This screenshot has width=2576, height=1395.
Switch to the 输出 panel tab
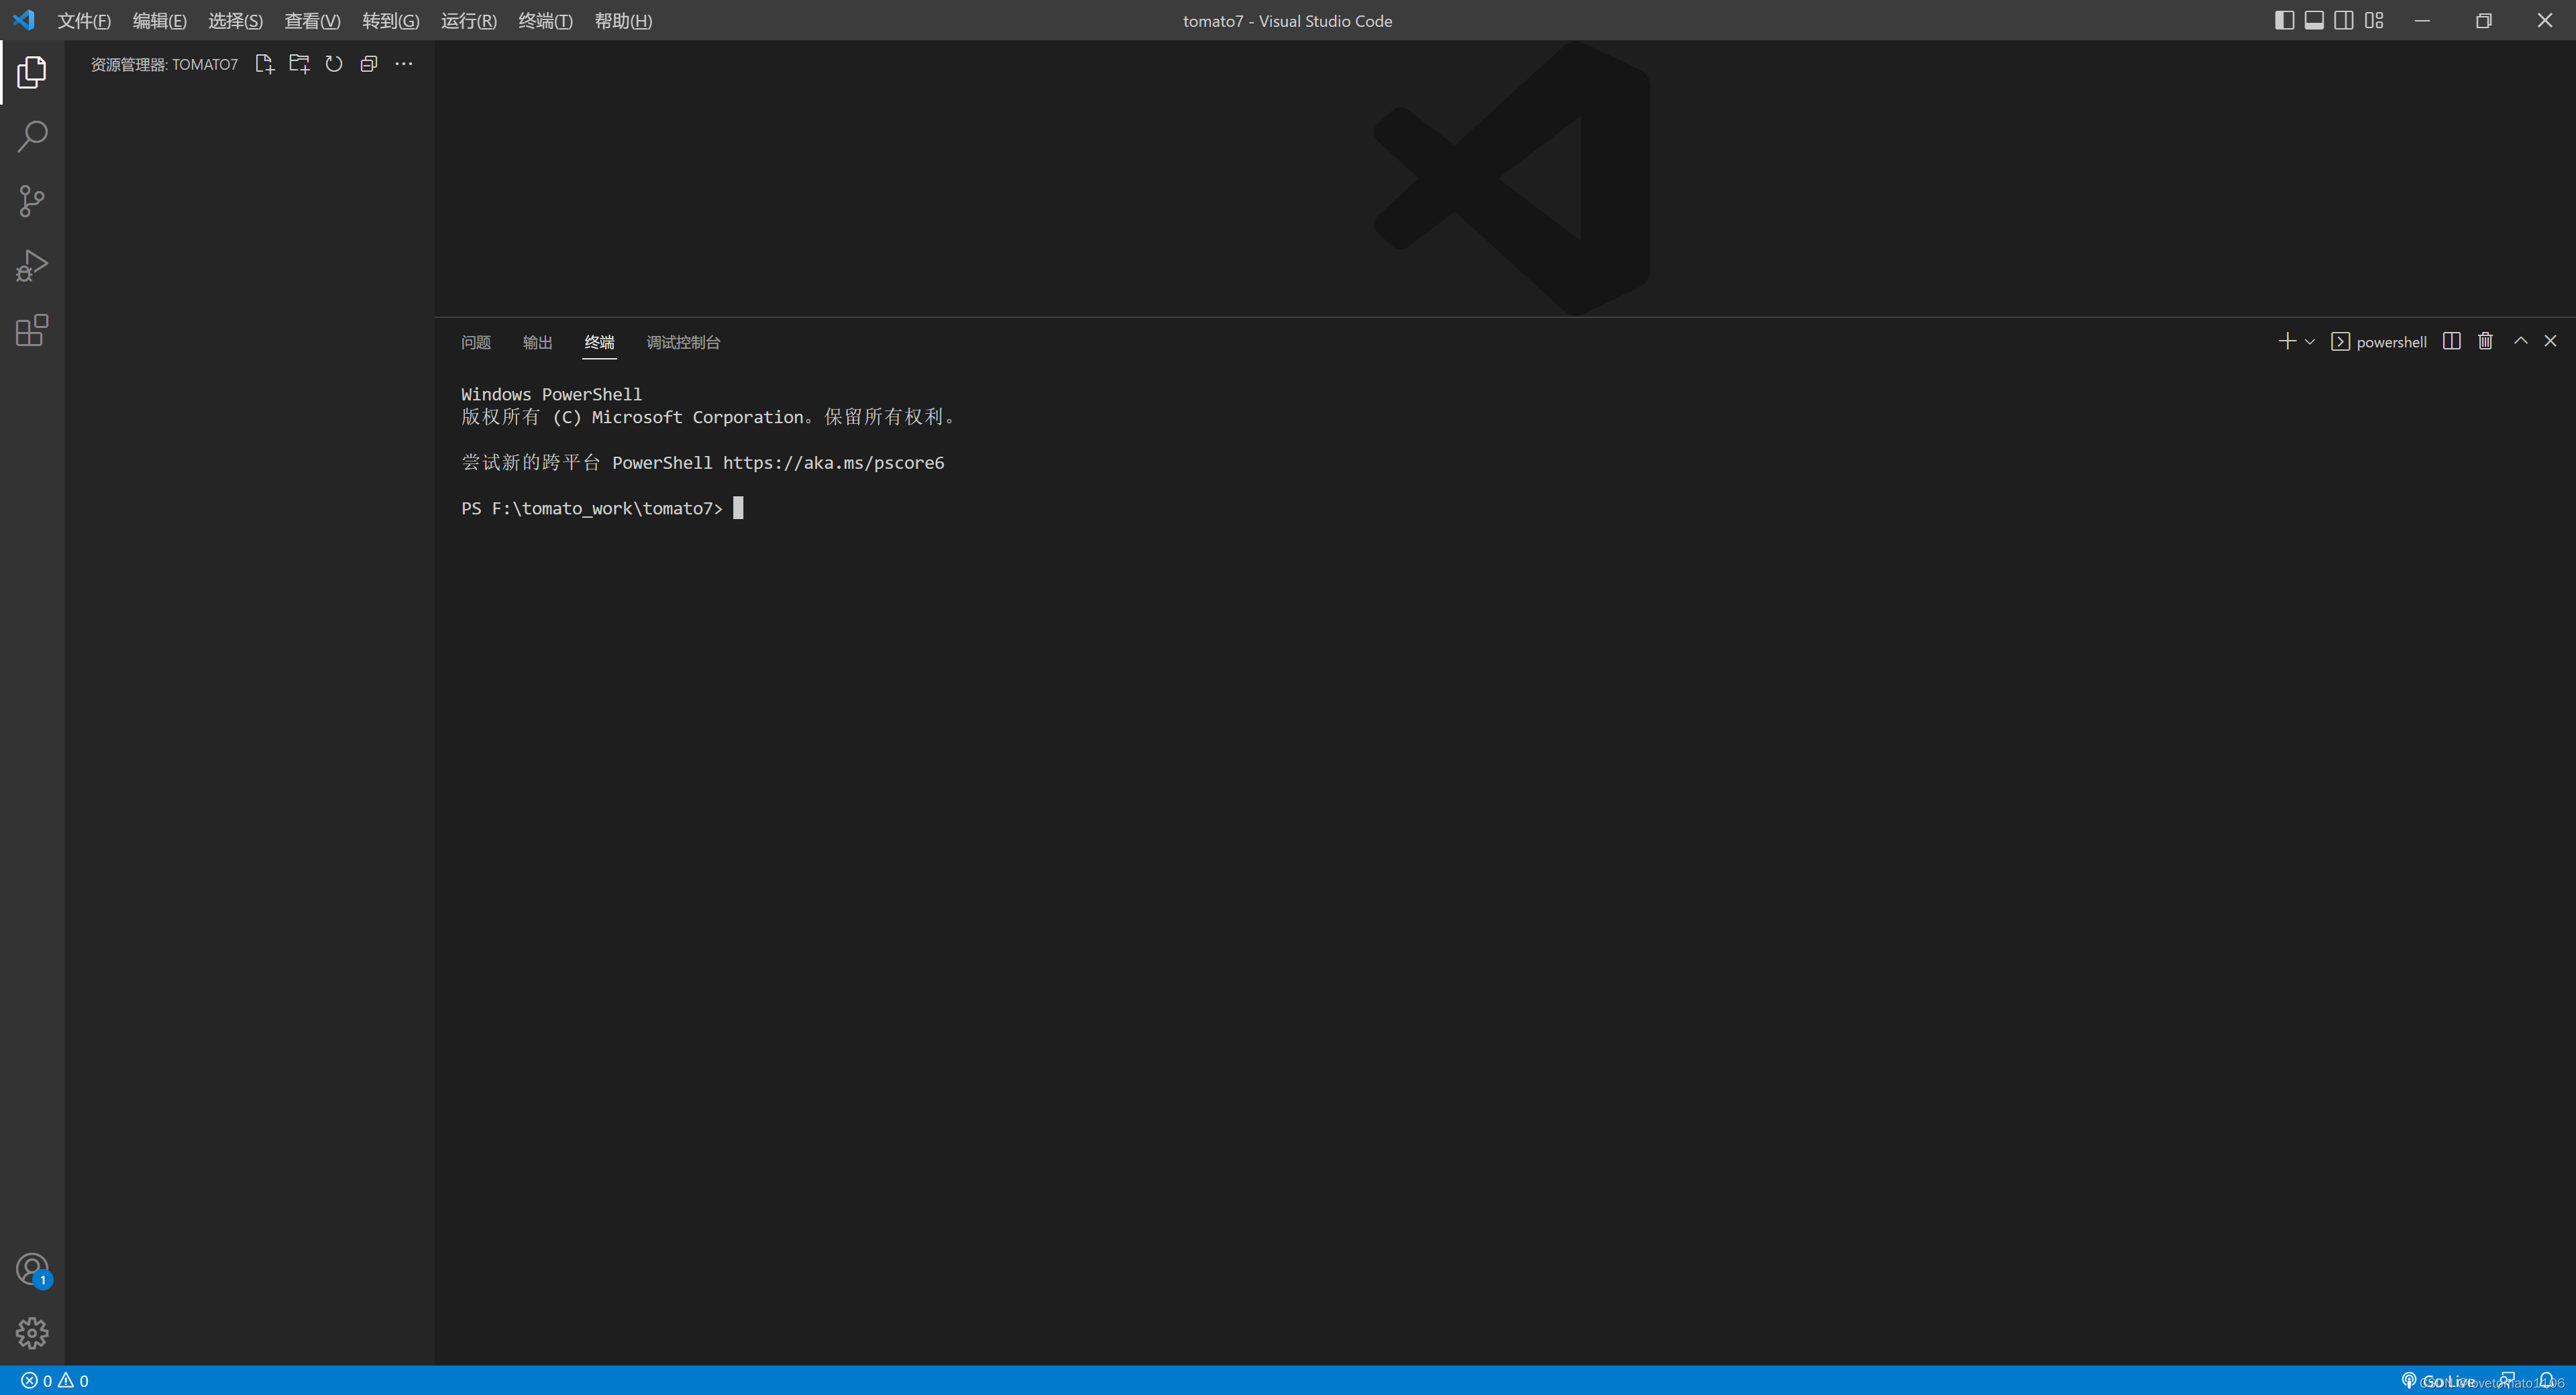pos(538,342)
